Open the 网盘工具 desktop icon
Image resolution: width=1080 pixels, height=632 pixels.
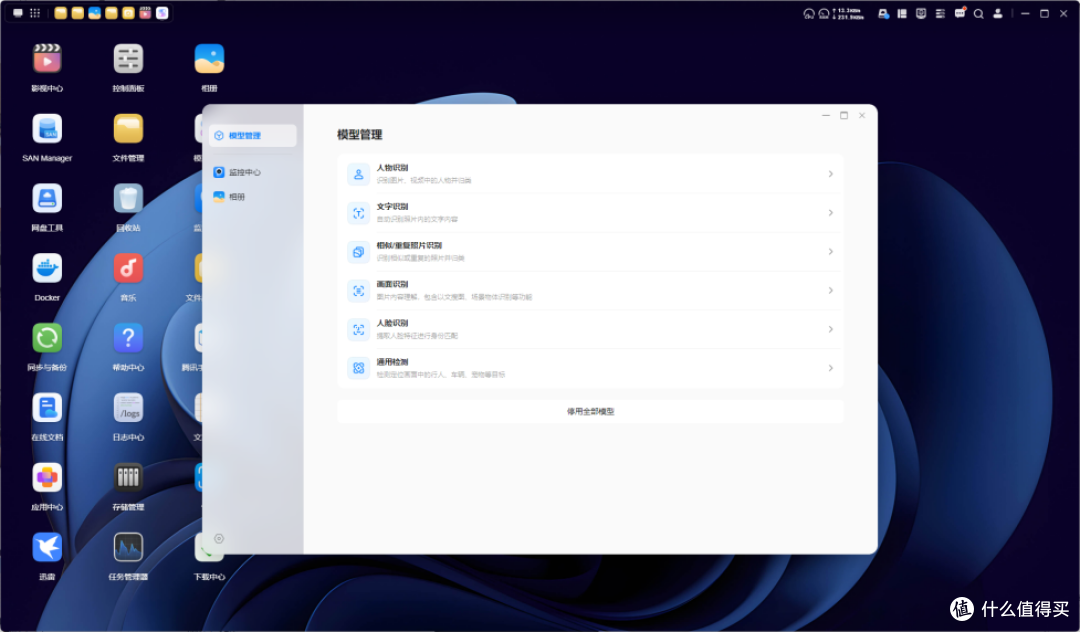pyautogui.click(x=47, y=198)
